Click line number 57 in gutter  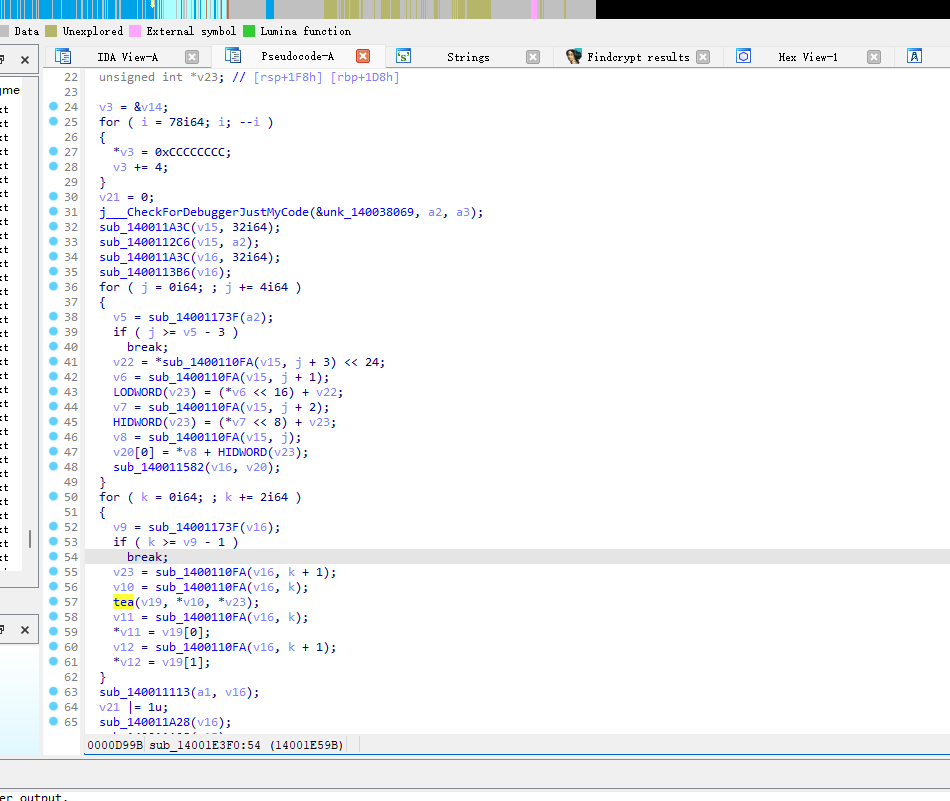point(71,602)
